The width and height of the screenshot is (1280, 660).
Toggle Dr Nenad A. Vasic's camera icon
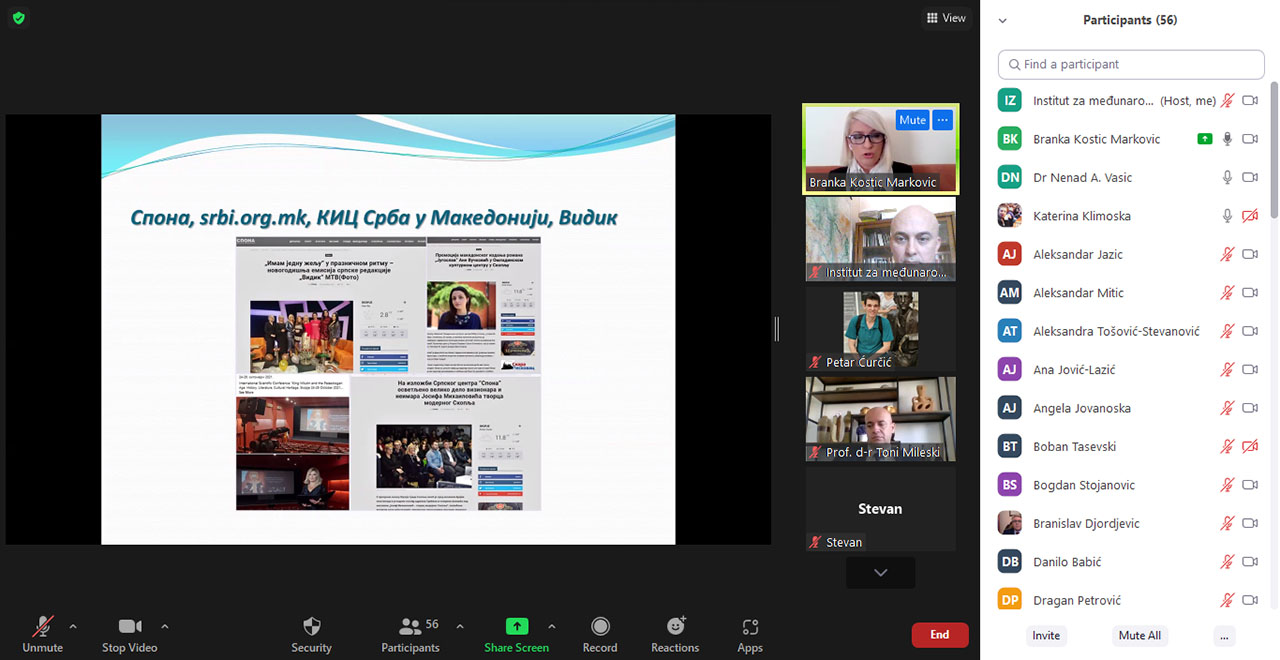click(1250, 177)
